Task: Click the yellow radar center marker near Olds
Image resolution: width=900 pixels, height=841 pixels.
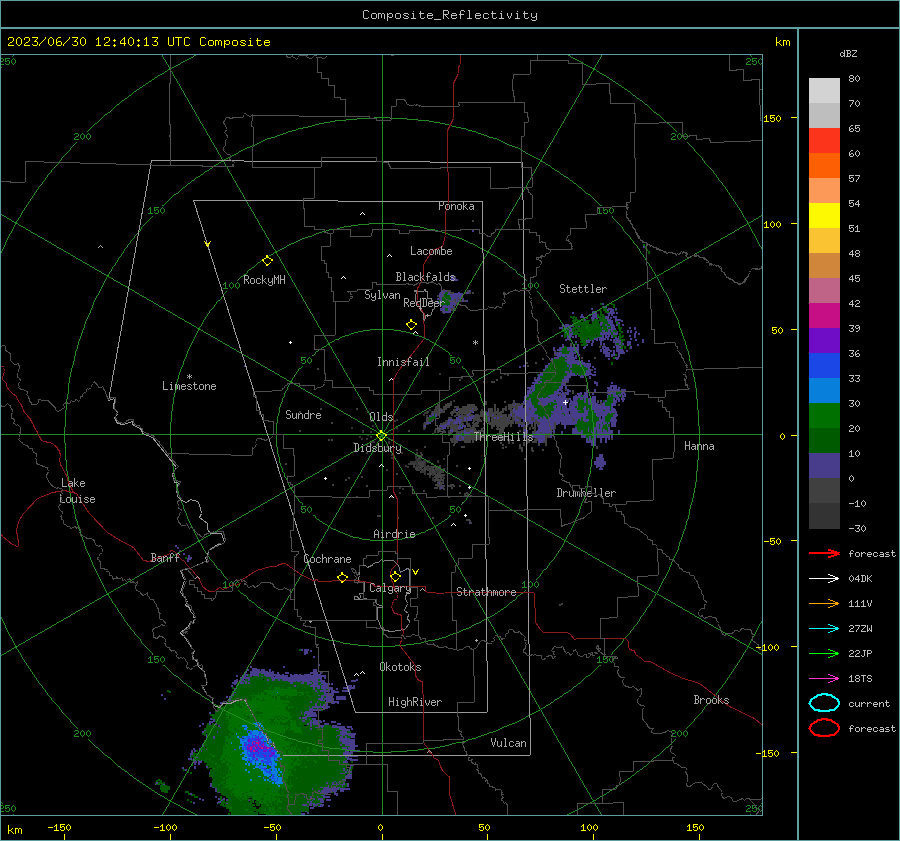Action: [381, 436]
